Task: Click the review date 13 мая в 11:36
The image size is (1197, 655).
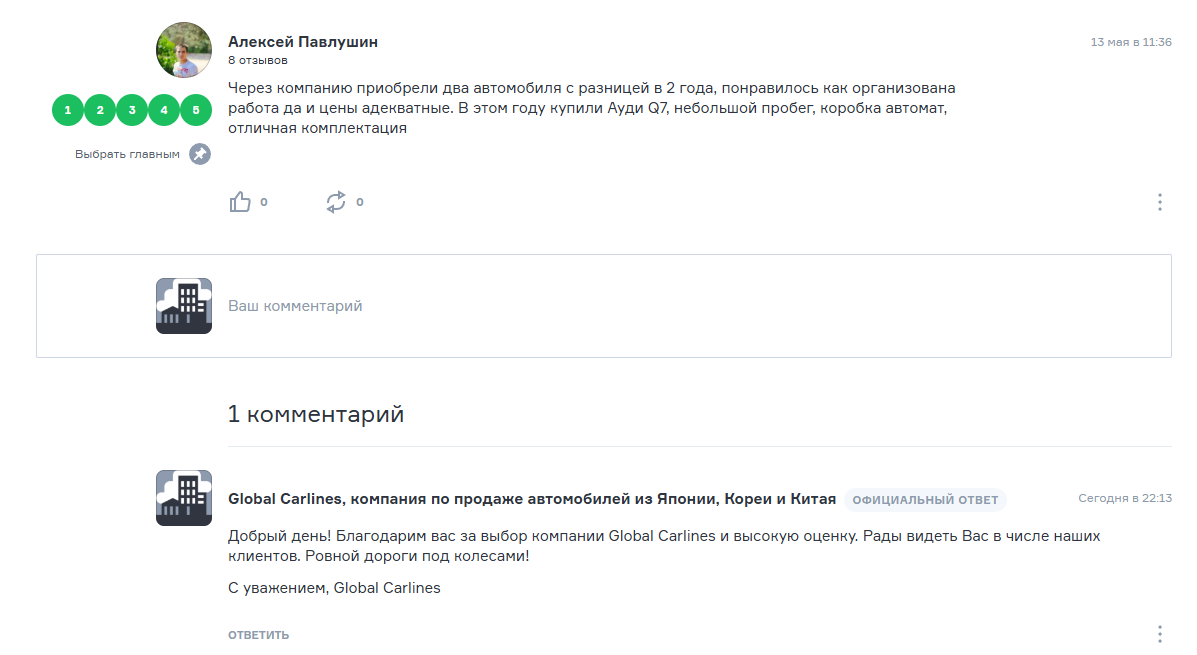Action: click(1131, 42)
